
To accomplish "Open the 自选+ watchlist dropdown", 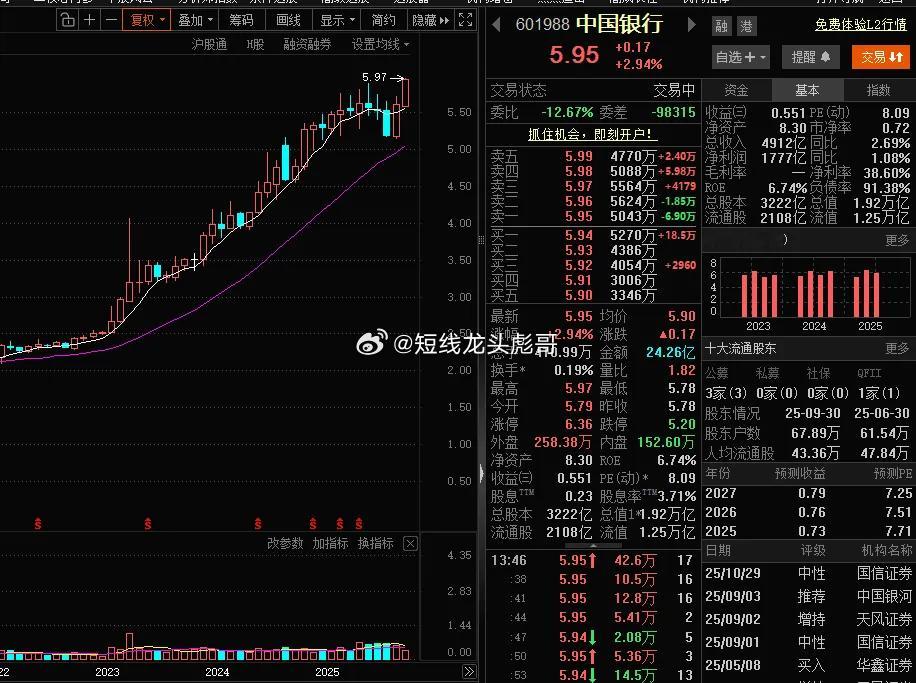I will click(741, 57).
